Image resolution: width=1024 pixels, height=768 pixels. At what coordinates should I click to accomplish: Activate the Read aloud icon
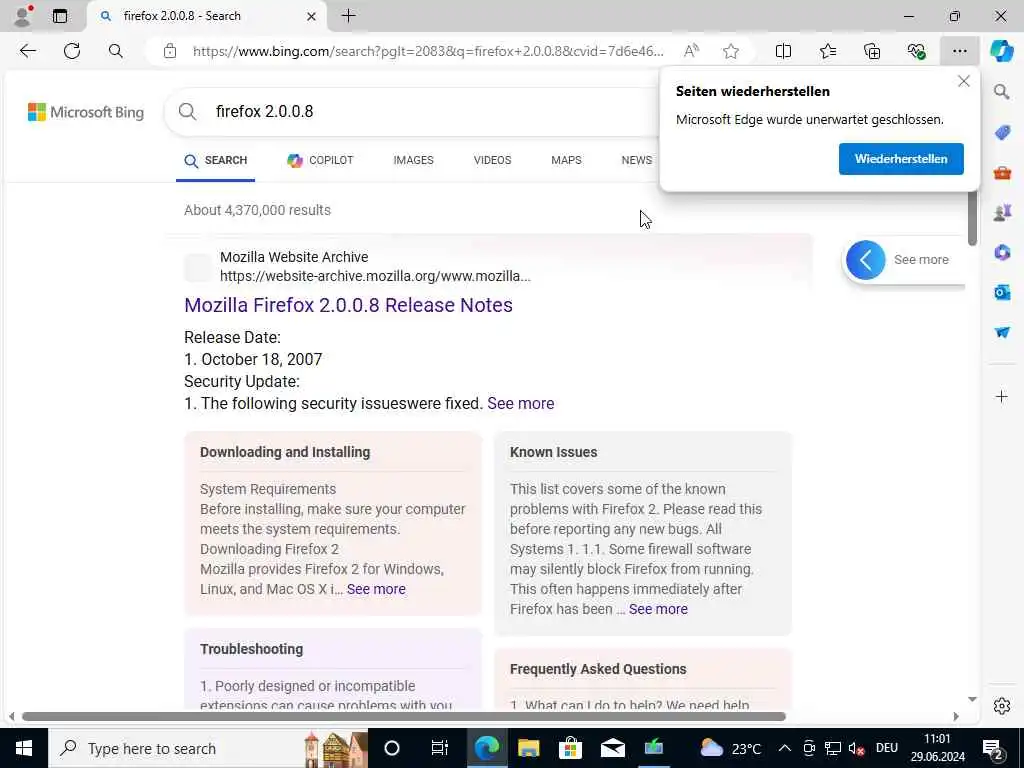click(x=691, y=51)
